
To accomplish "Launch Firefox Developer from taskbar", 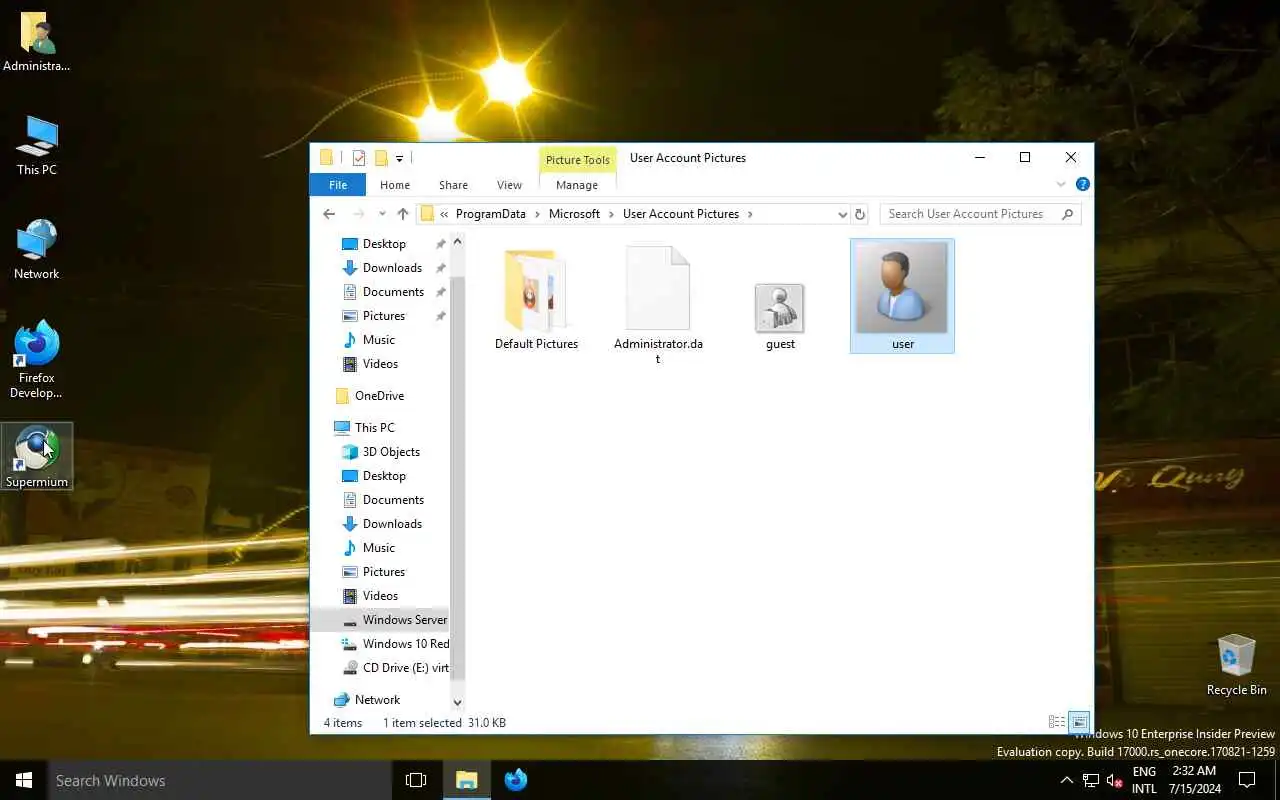I will 516,780.
